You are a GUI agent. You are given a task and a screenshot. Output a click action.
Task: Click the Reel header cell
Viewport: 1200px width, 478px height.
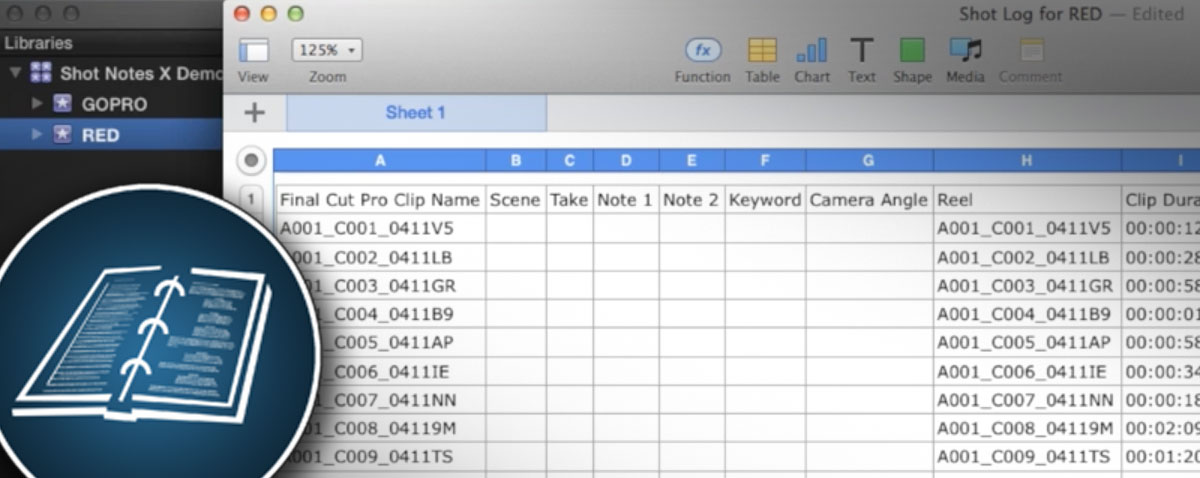1027,200
